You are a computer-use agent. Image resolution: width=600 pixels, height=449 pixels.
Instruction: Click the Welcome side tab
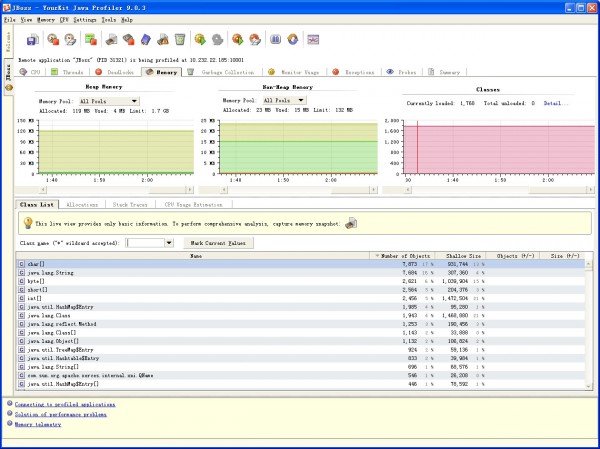click(8, 41)
